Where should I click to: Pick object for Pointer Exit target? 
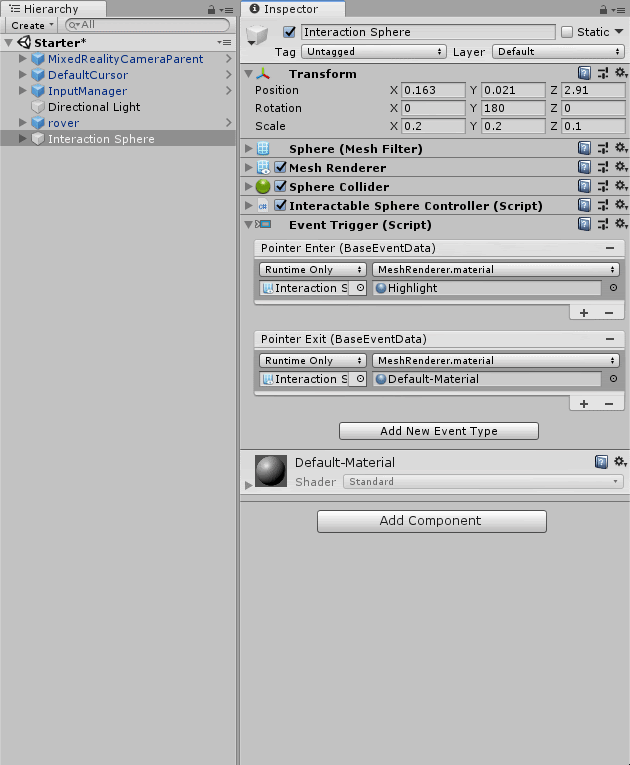(360, 379)
